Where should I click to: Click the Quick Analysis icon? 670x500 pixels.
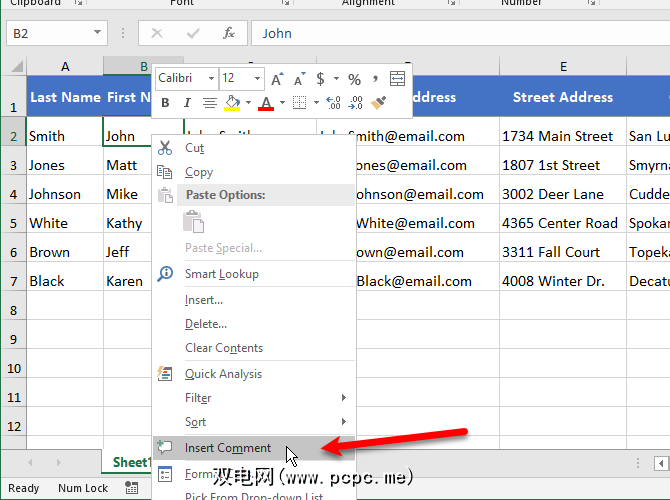[x=165, y=374]
